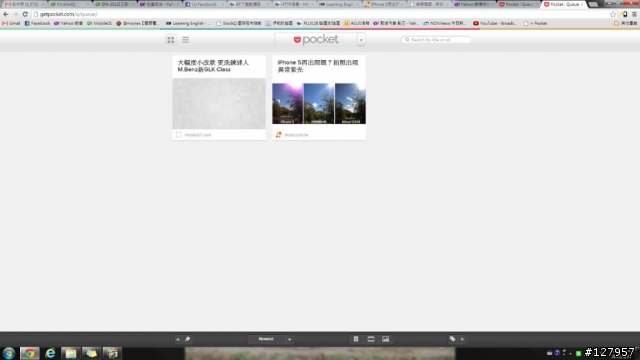Switch to the inactive Pocket Queue tab
This screenshot has height=360, width=640.
[518, 4]
